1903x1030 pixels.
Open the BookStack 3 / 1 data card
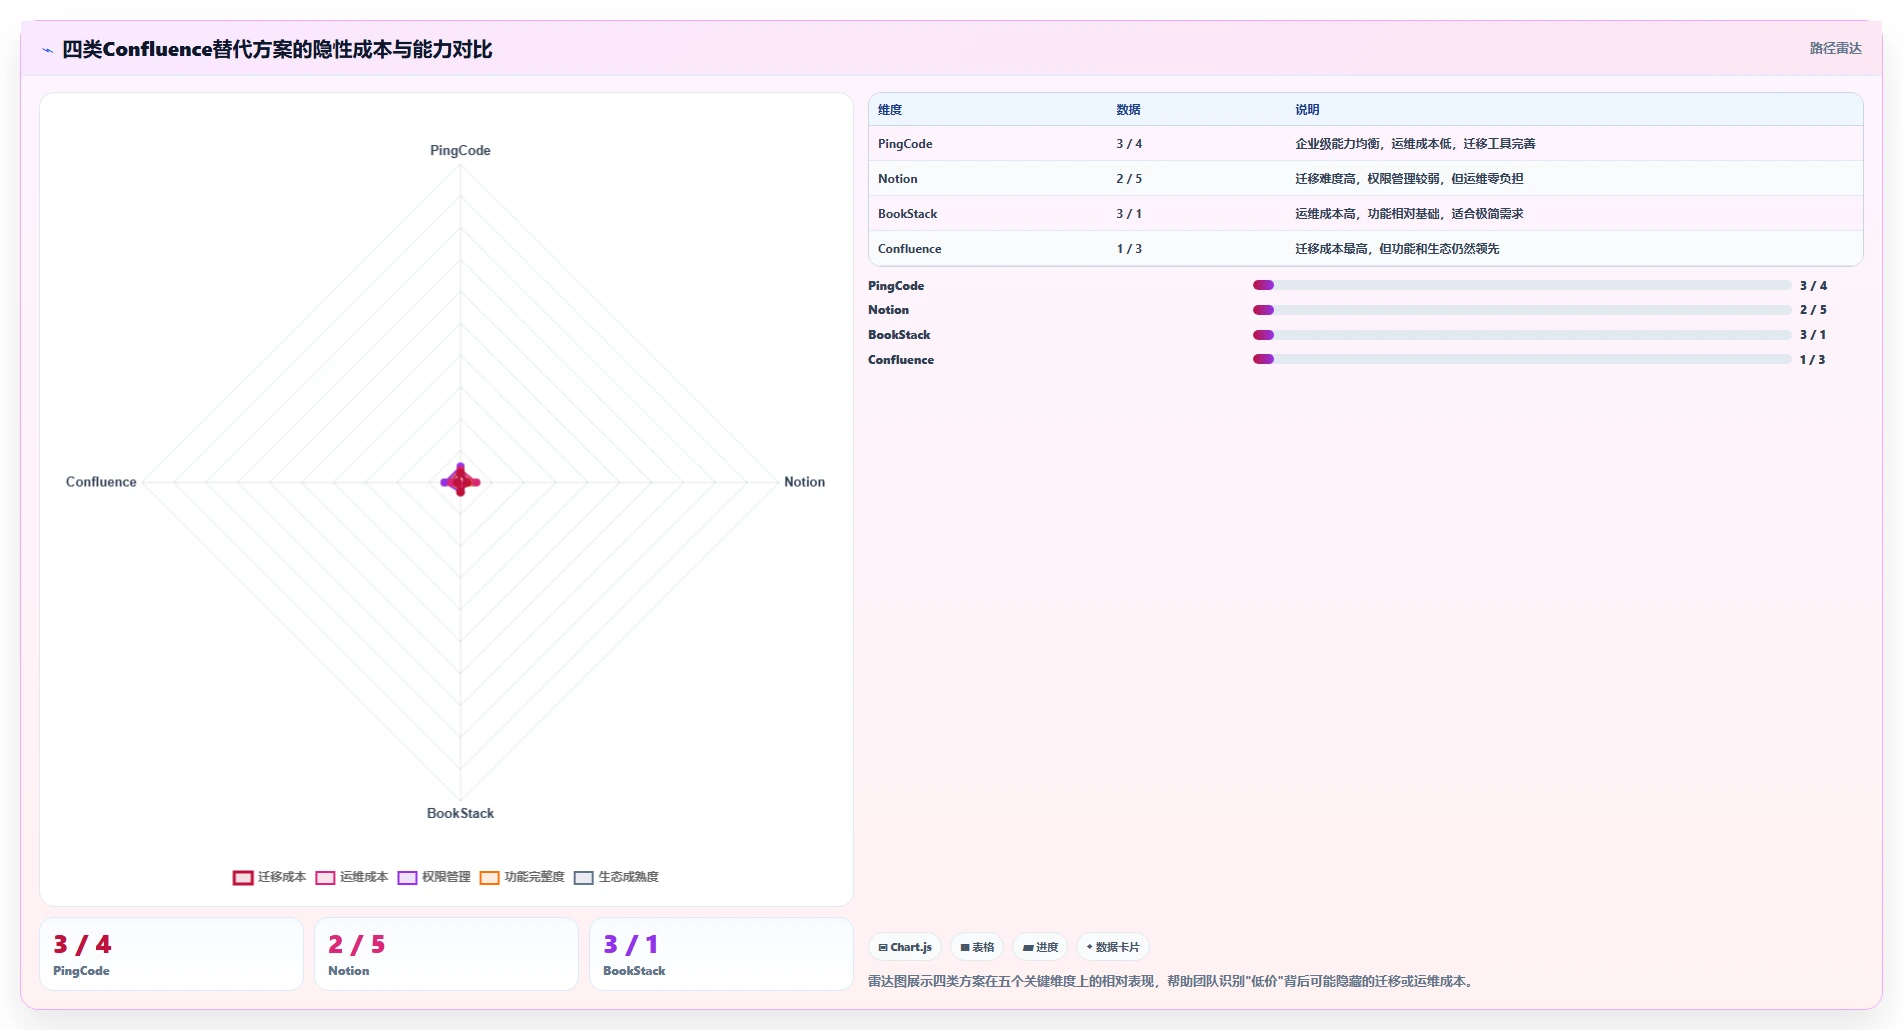coord(721,954)
